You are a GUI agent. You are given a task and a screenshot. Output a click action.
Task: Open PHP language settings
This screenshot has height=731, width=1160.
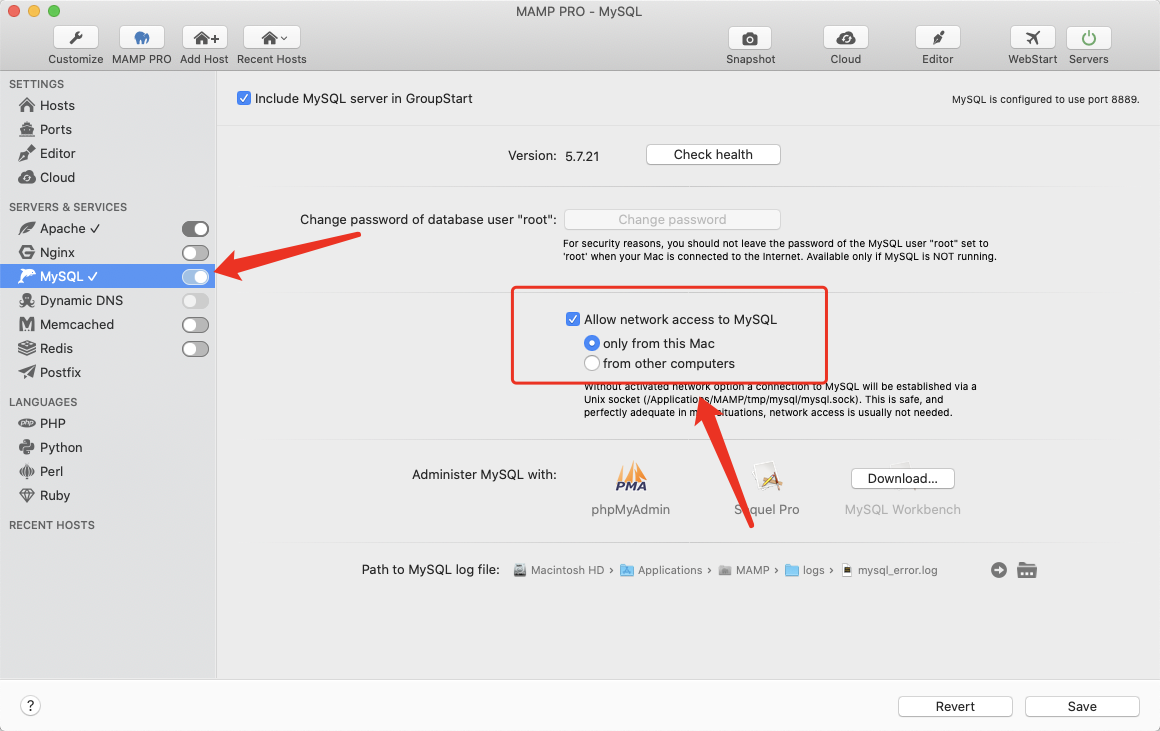[x=108, y=423]
